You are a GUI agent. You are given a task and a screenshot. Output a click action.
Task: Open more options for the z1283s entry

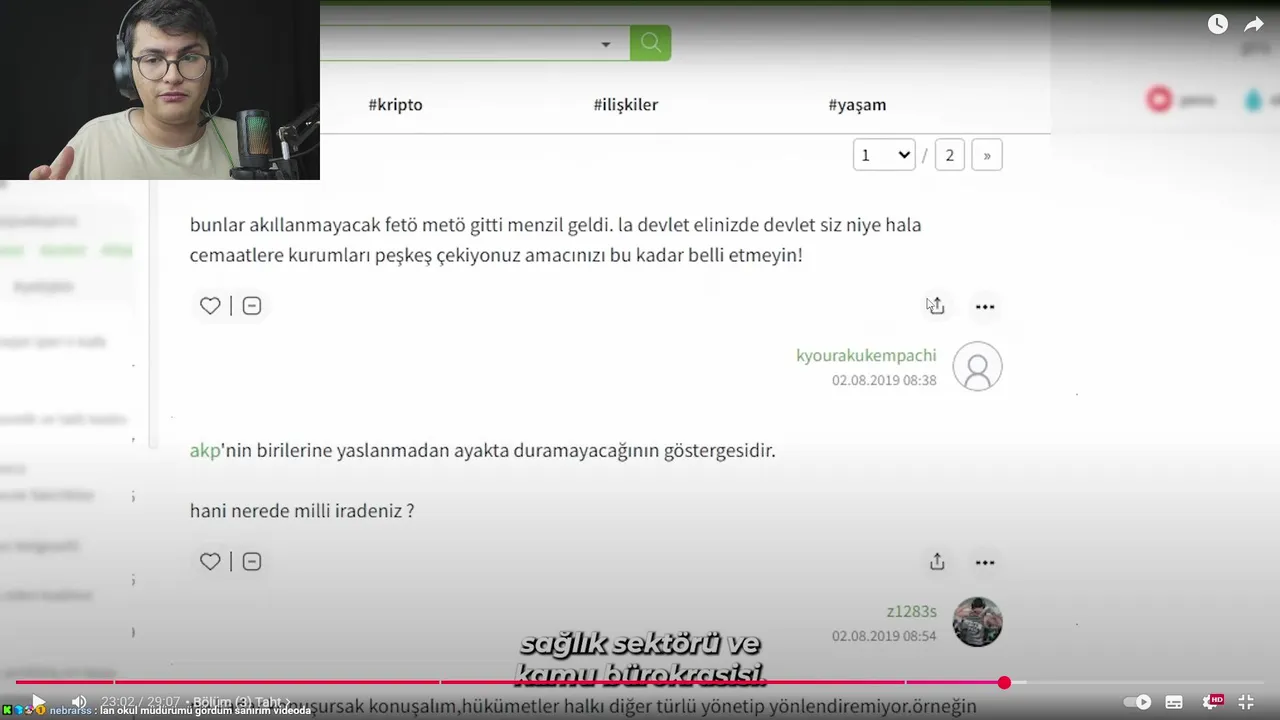click(985, 563)
